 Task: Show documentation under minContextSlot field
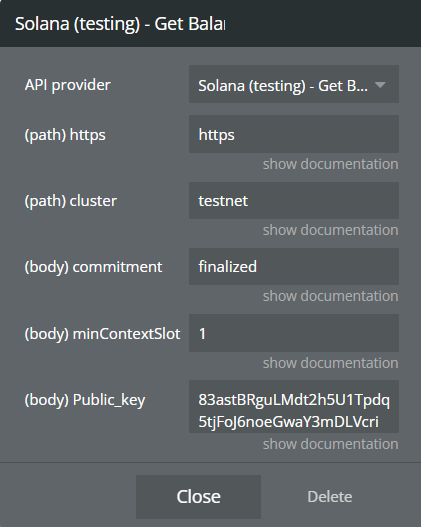[330, 363]
